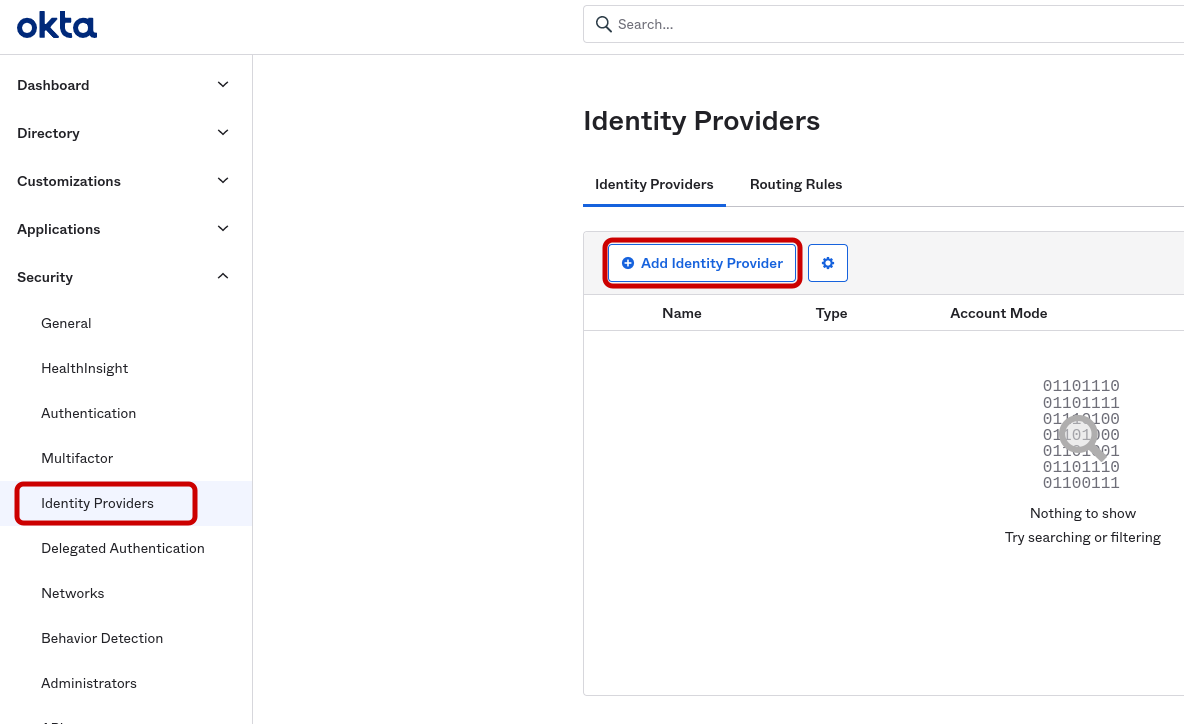This screenshot has height=724, width=1184.
Task: Click the Try searching or filtering text
Action: pyautogui.click(x=1083, y=538)
